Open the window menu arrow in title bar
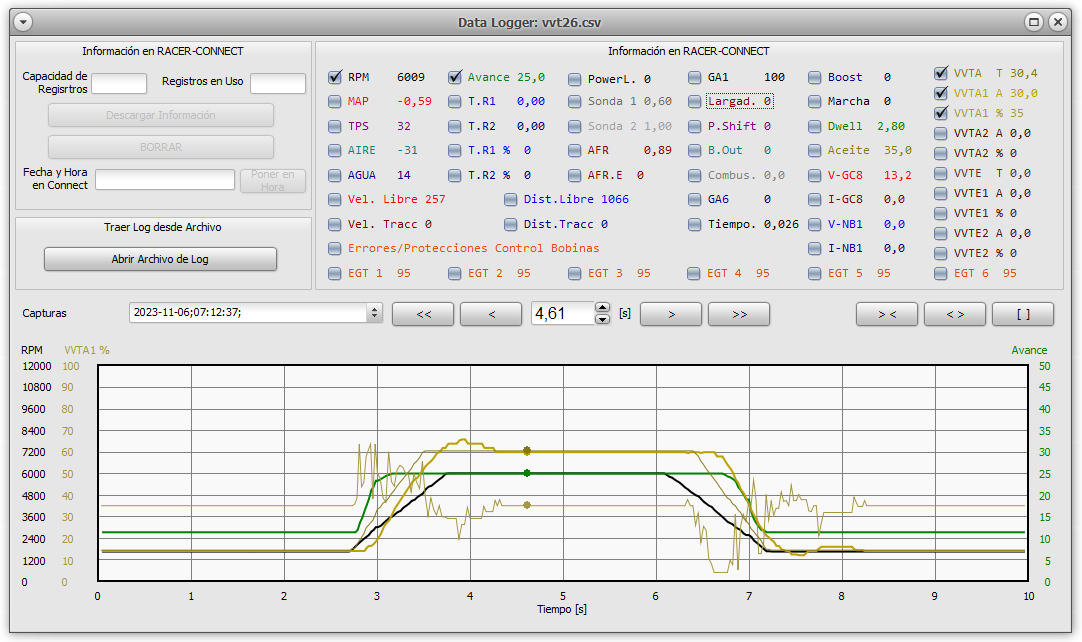This screenshot has height=642, width=1082. click(x=23, y=22)
